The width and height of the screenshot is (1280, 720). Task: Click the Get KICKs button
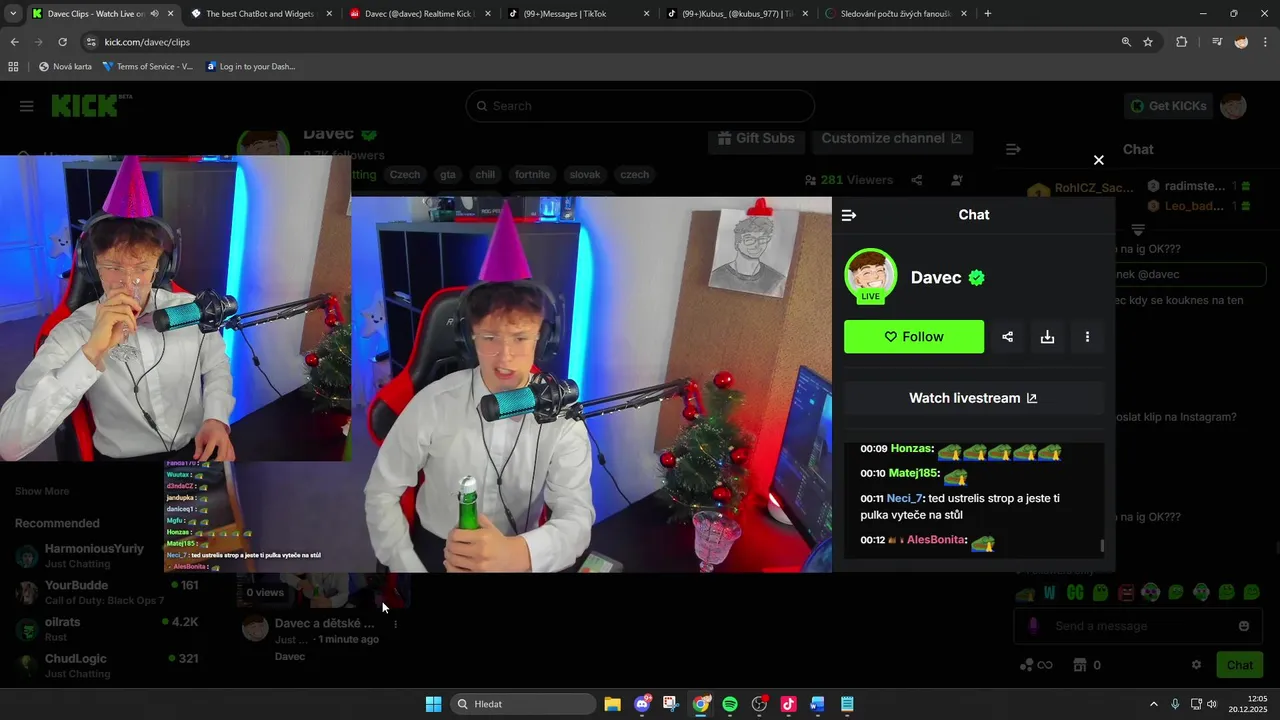coord(1168,106)
